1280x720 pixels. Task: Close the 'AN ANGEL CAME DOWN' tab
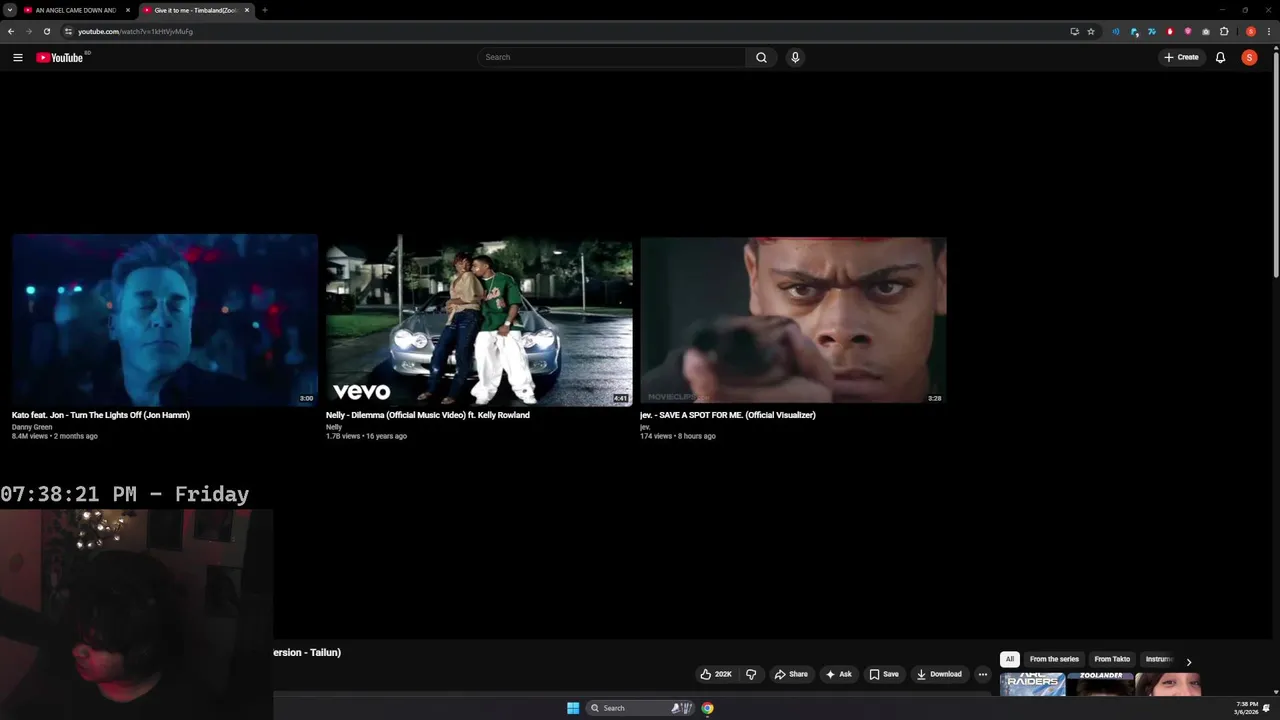click(x=128, y=10)
